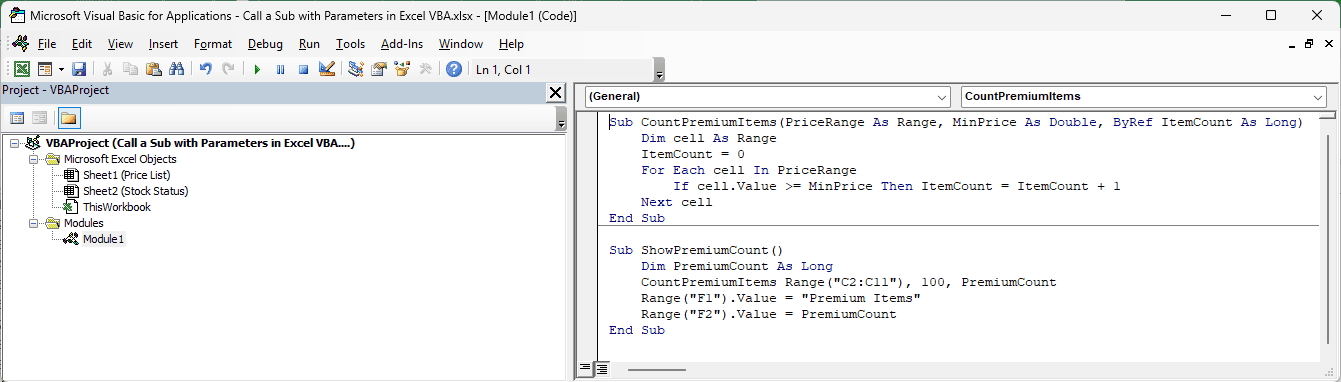Click the Break pause icon

[x=280, y=69]
